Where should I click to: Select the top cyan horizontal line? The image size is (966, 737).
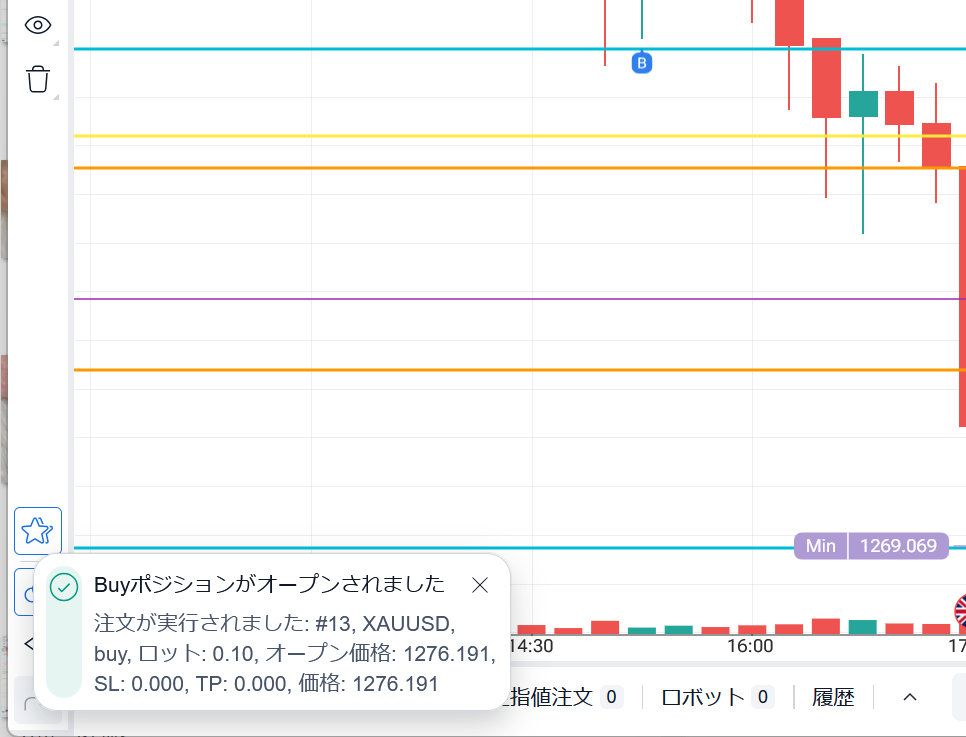click(x=400, y=48)
